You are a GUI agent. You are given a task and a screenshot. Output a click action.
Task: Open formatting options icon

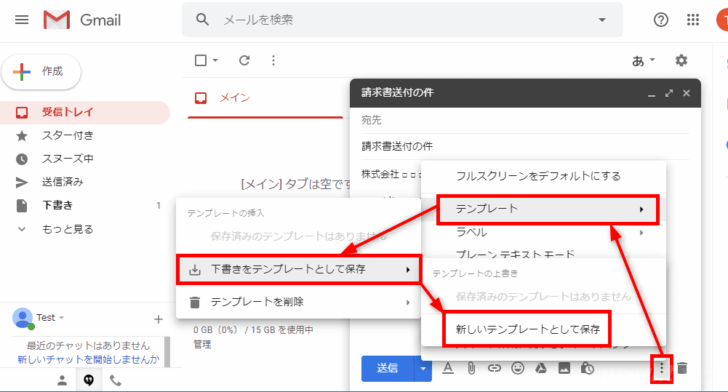pyautogui.click(x=448, y=368)
